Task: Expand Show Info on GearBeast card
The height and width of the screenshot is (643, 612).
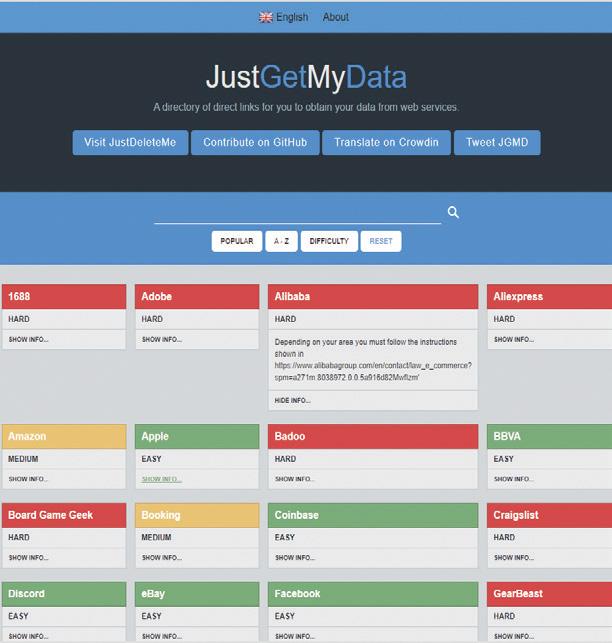Action: 514,636
